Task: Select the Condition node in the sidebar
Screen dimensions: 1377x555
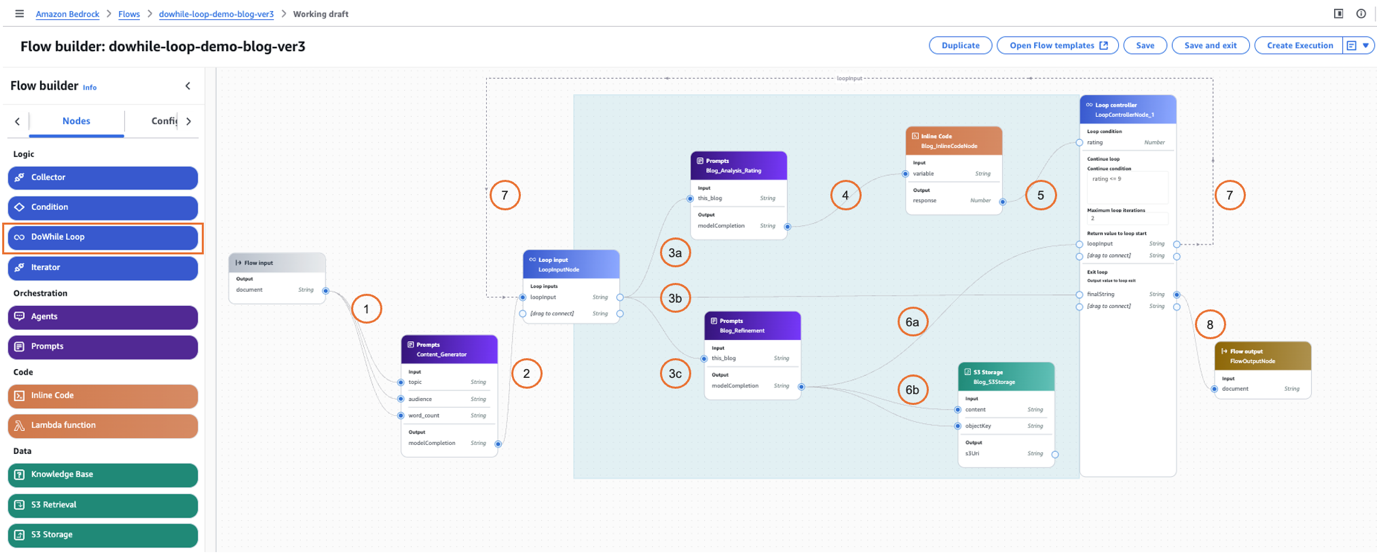Action: (x=103, y=208)
